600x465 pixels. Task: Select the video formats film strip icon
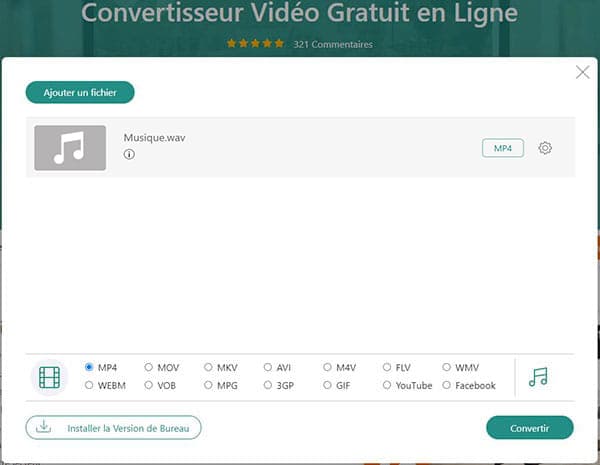tap(50, 377)
